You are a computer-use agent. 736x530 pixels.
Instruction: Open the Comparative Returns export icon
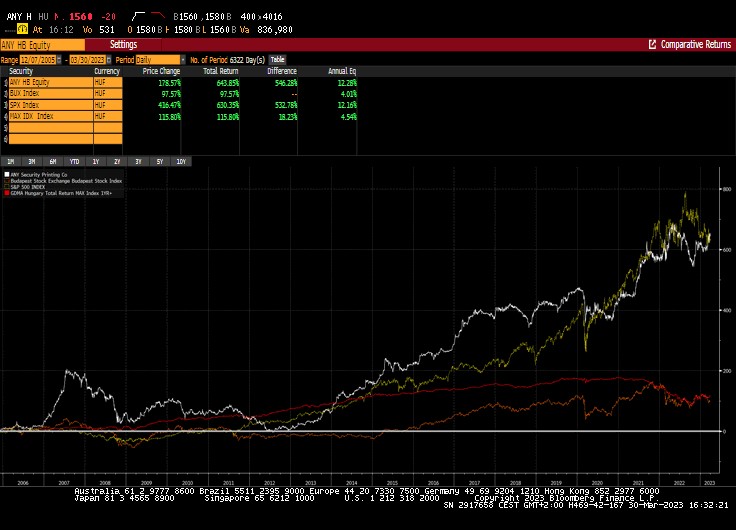(x=652, y=45)
